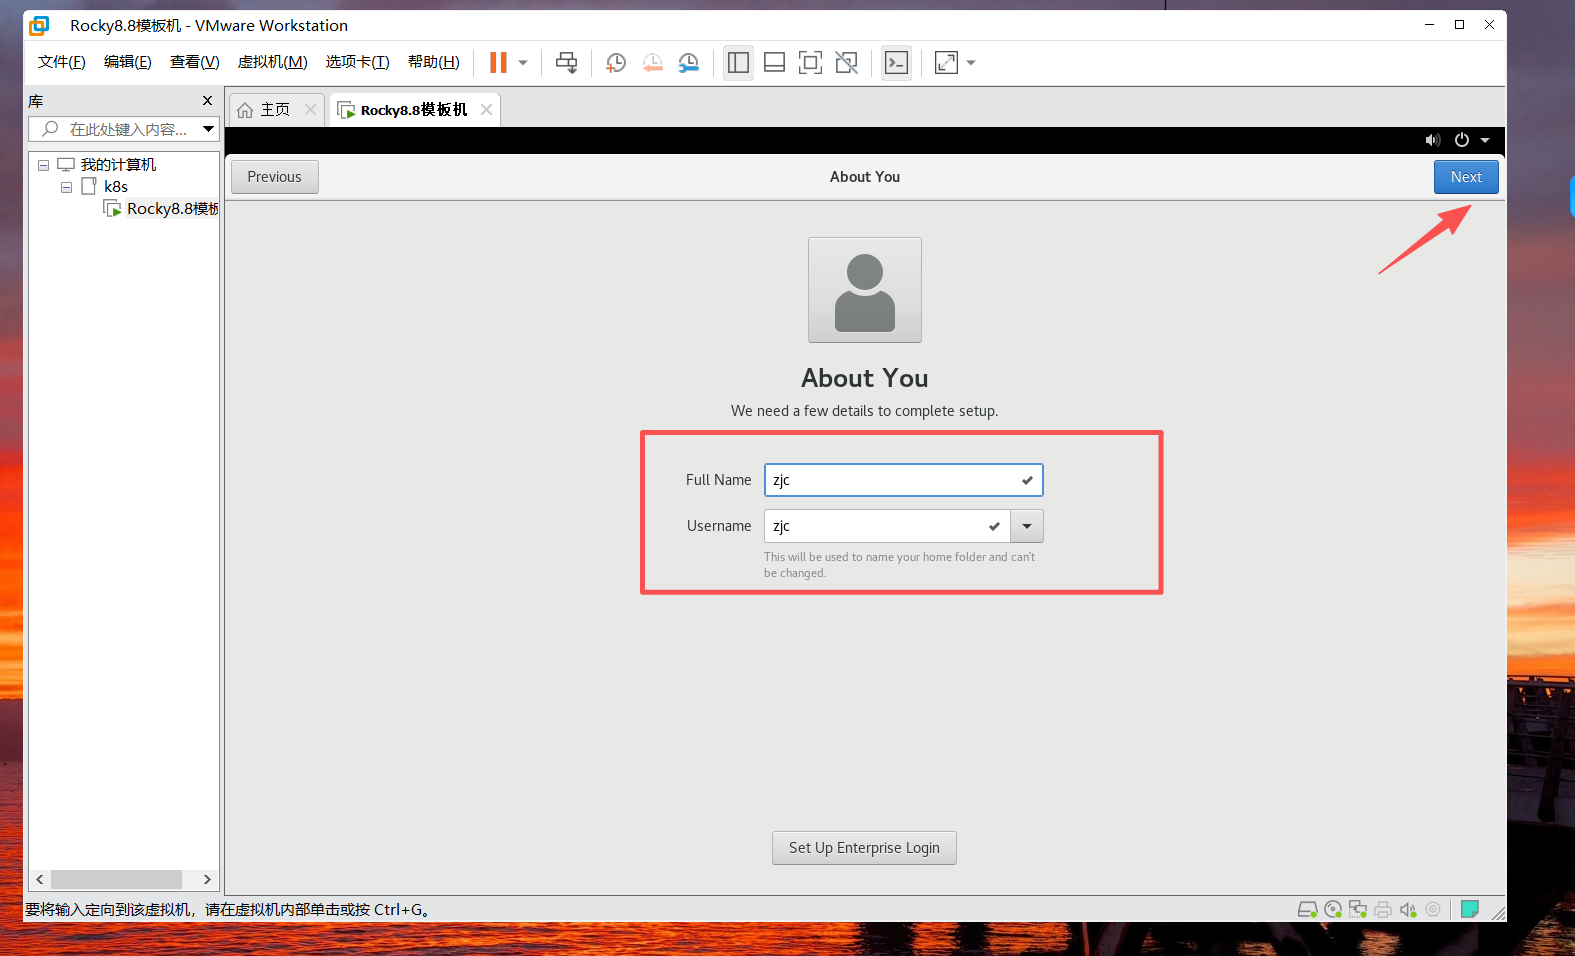This screenshot has width=1575, height=956.
Task: Open the library search filter dropdown
Action: [x=208, y=129]
